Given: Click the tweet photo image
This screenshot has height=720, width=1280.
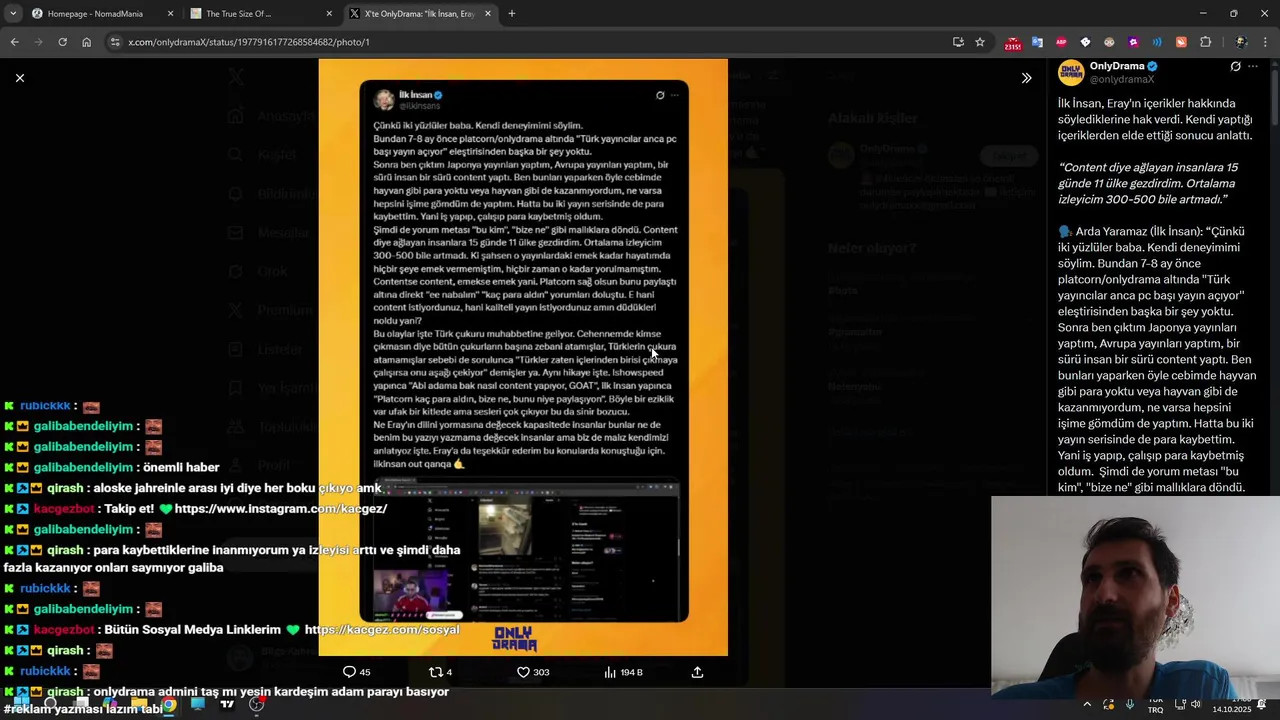Looking at the screenshot, I should tap(523, 357).
